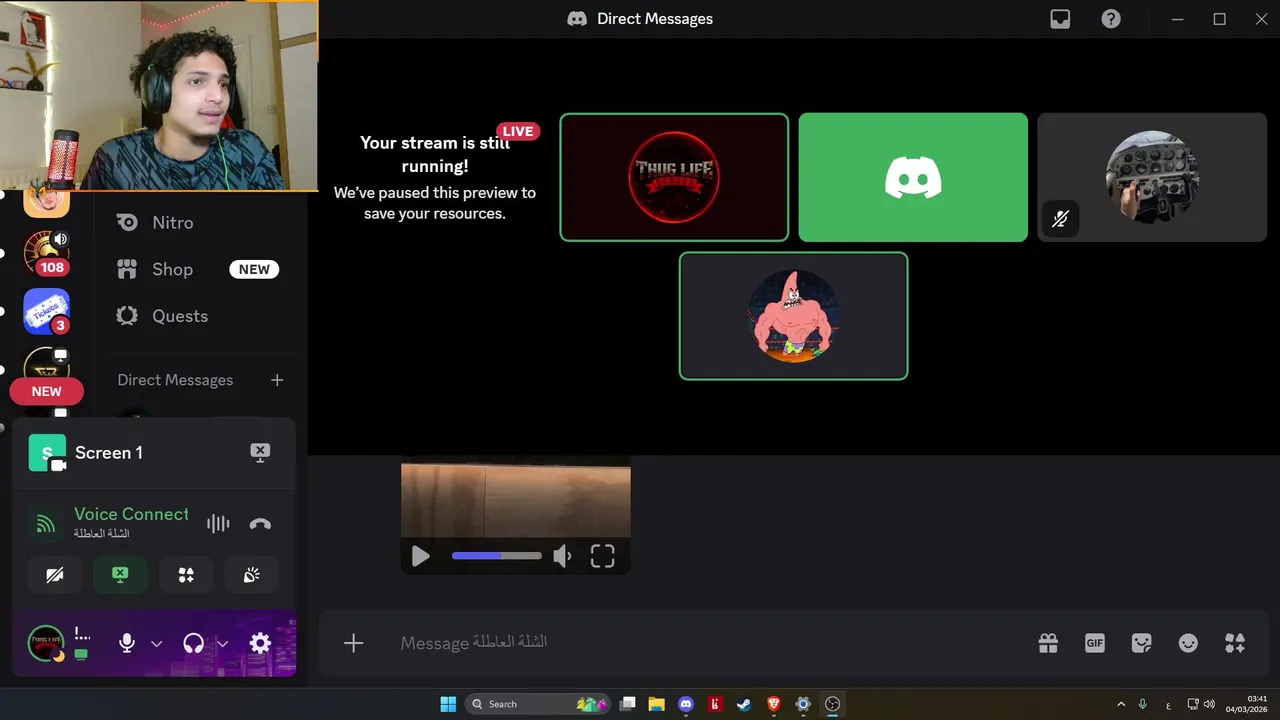Screen dimensions: 1280x720
Task: Open the apps launcher icon in chat bar
Action: tap(1235, 643)
